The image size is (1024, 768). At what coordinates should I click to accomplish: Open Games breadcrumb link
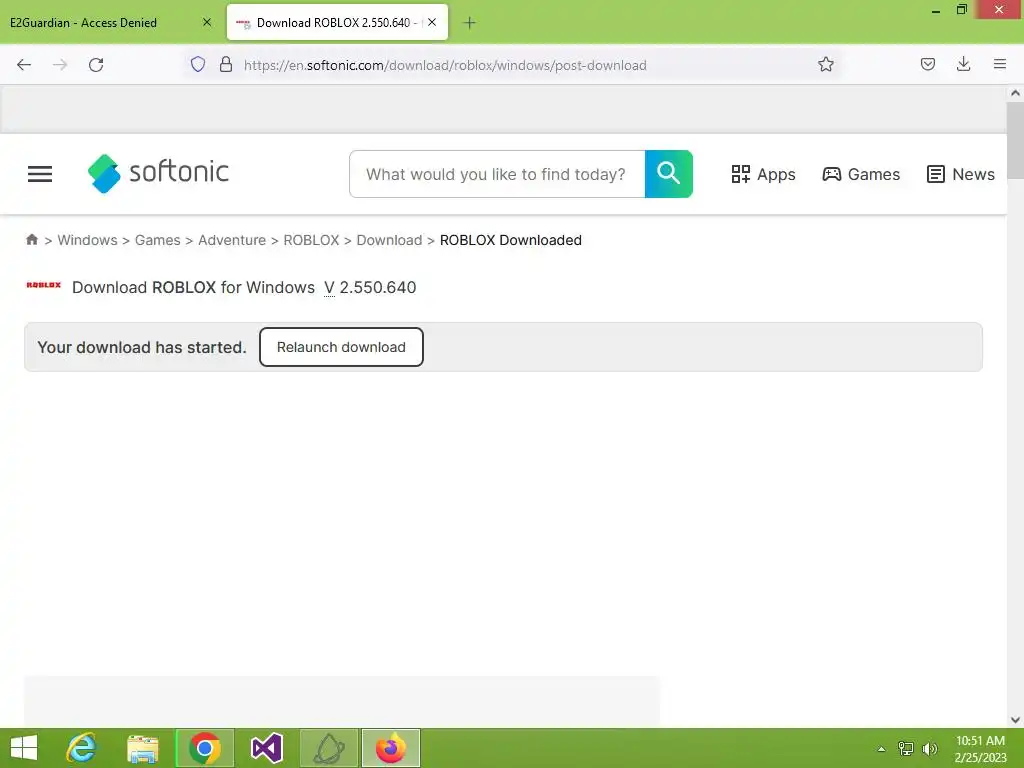coord(157,240)
